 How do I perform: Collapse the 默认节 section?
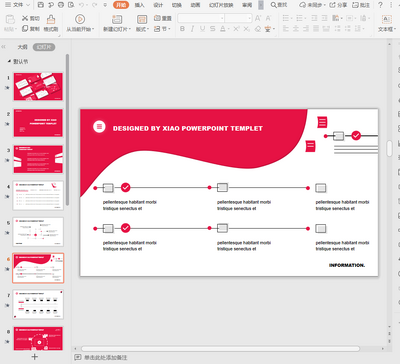(9, 61)
